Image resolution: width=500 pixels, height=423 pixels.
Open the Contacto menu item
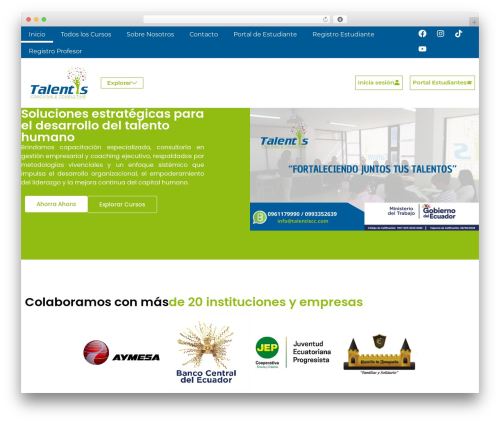[204, 34]
